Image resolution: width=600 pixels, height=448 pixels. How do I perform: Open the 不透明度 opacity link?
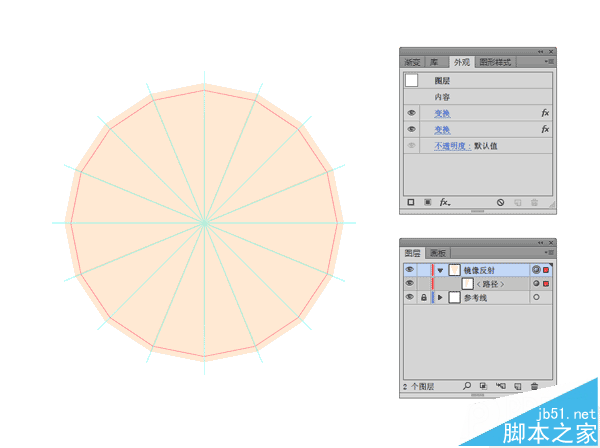pos(452,146)
